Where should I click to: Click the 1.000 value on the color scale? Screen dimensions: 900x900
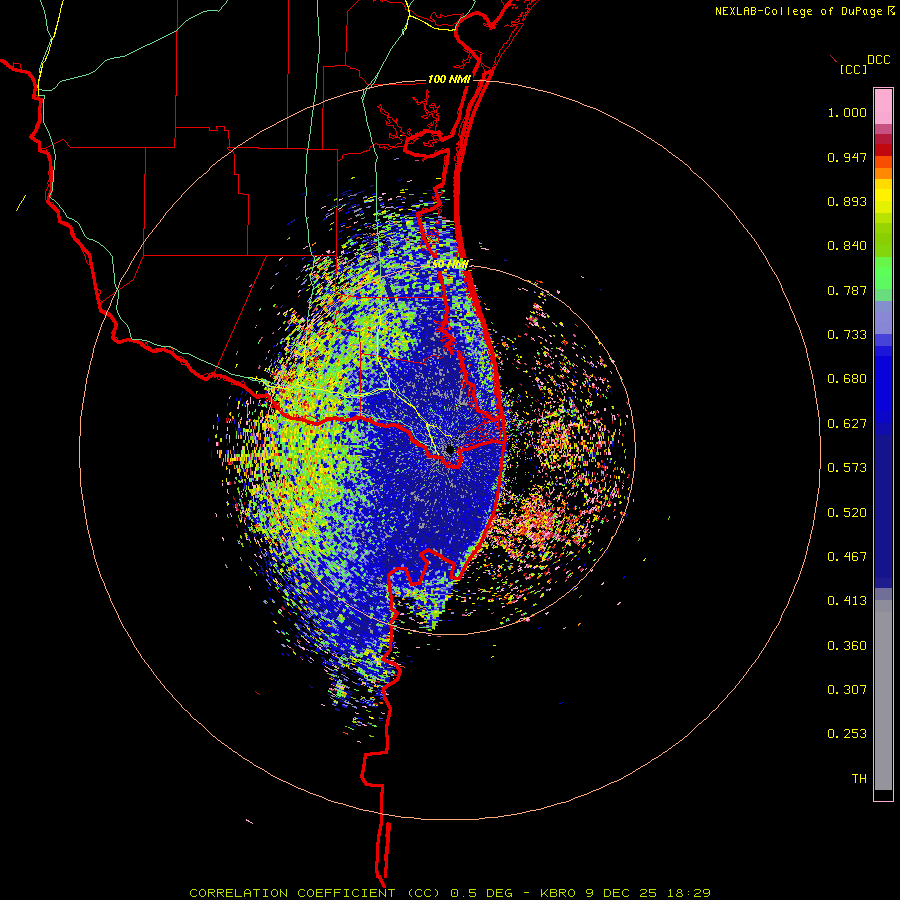[x=847, y=112]
